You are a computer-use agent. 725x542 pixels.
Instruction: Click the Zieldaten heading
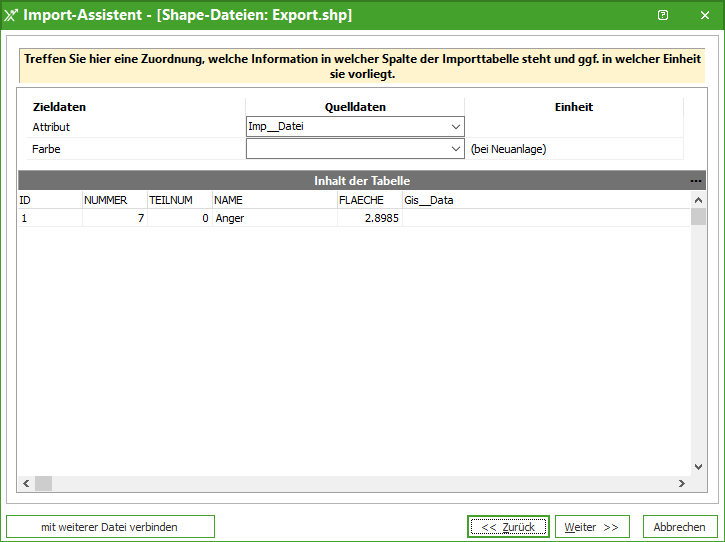(x=59, y=107)
